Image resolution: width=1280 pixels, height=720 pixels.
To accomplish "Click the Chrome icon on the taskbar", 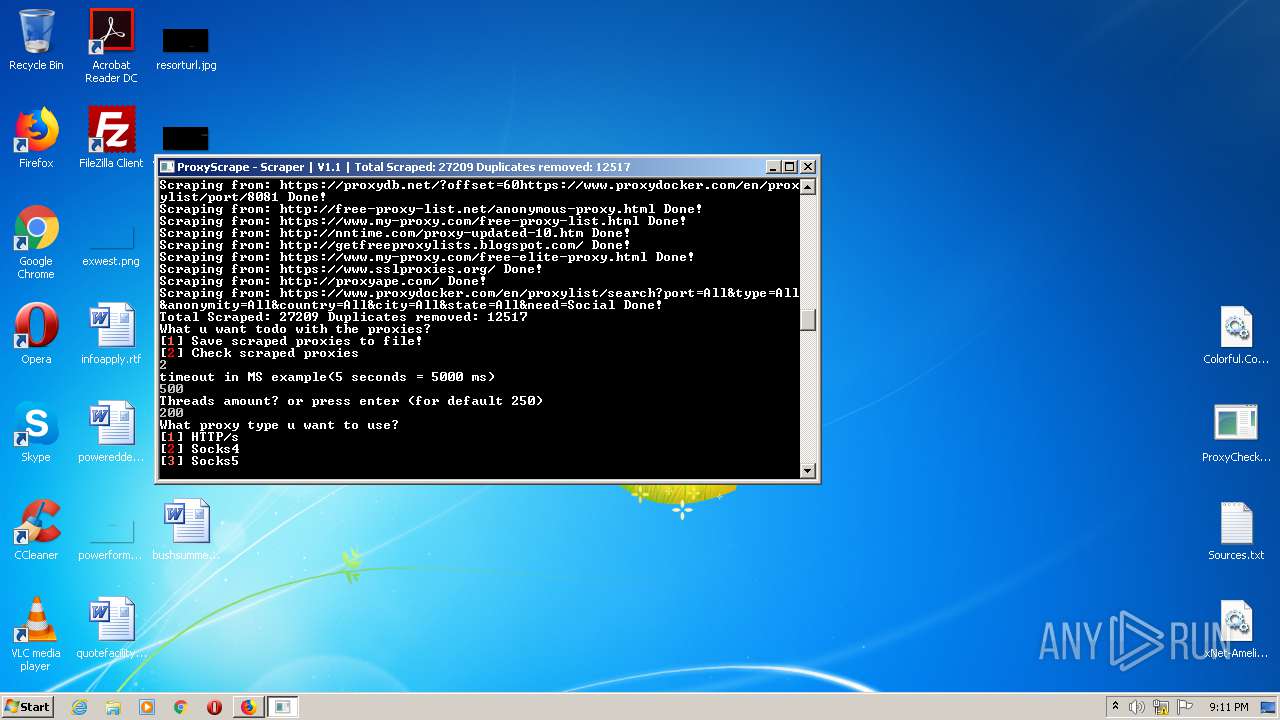I will 181,707.
